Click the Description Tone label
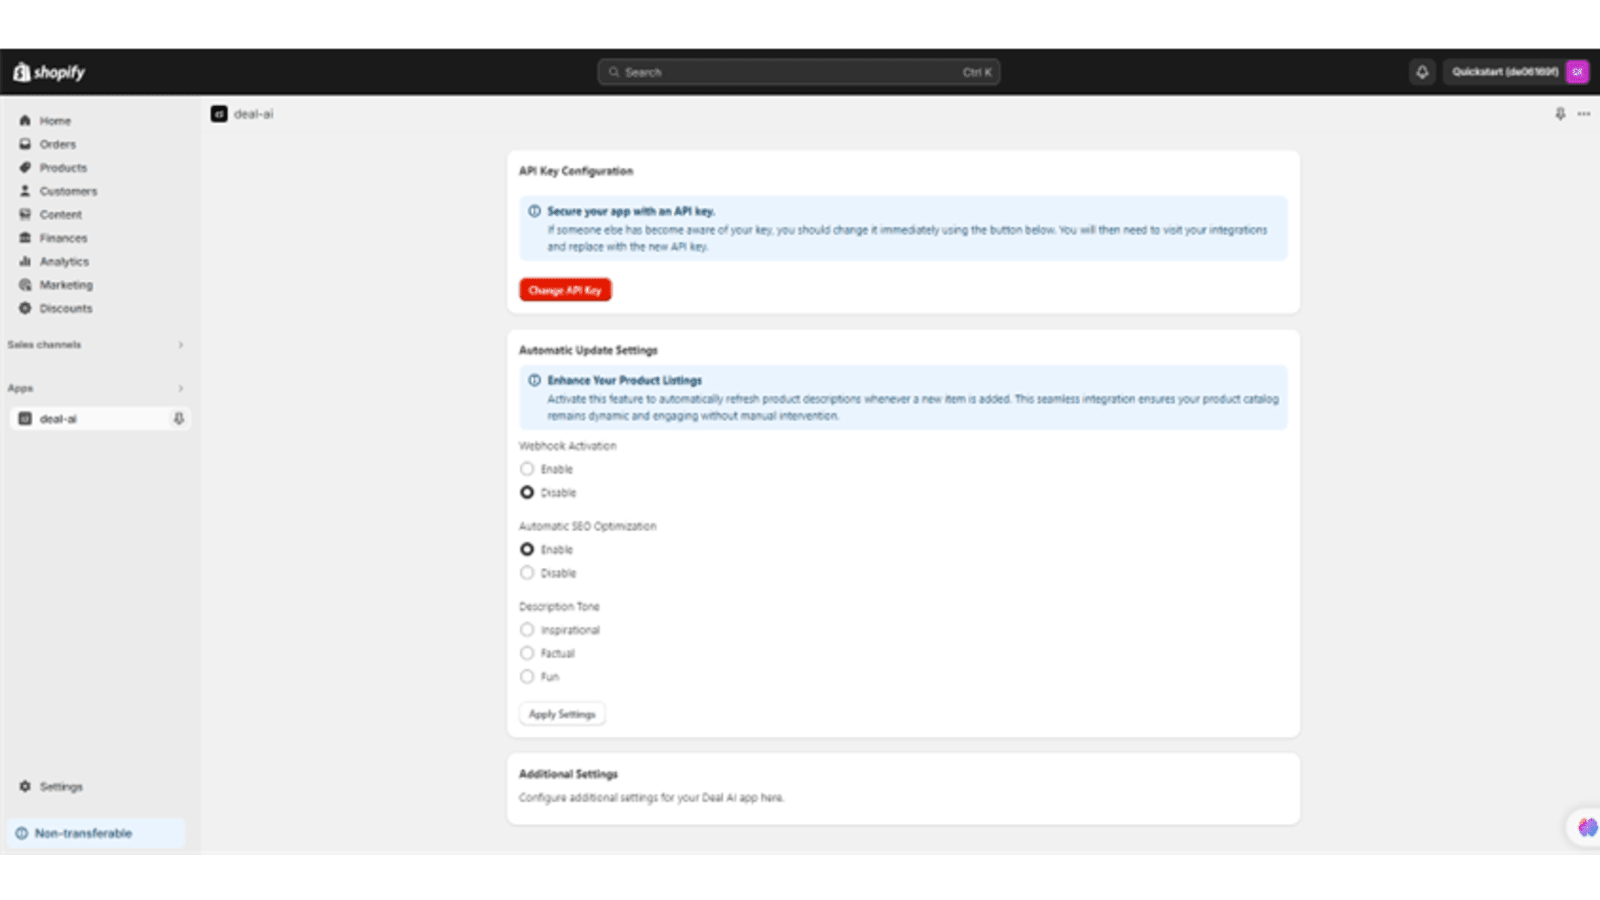The width and height of the screenshot is (1600, 900). tap(559, 606)
